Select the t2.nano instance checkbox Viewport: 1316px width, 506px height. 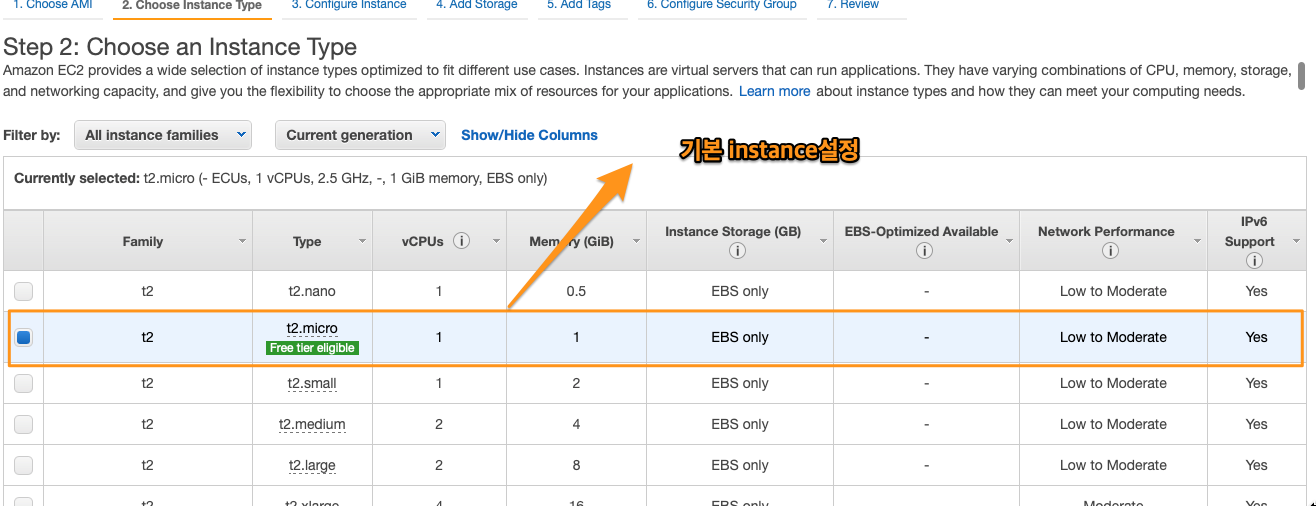coord(23,291)
